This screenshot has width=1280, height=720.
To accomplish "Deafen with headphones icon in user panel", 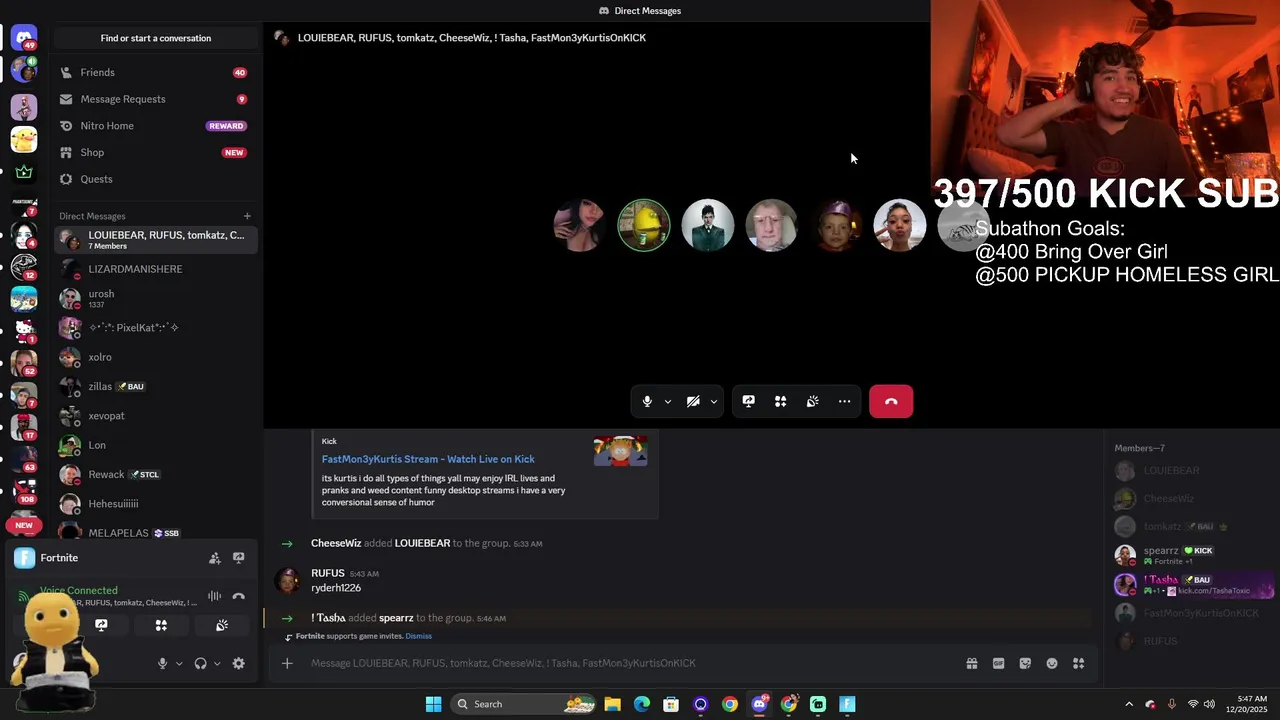I will 200,663.
